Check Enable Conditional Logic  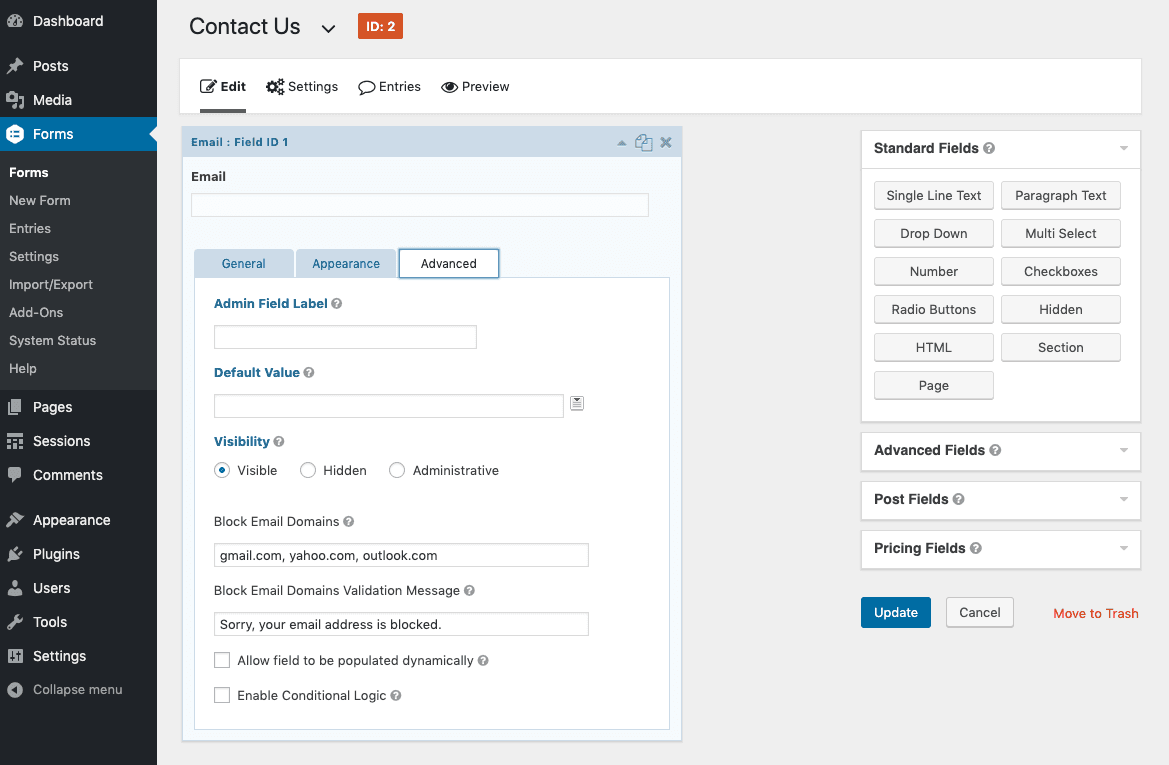click(x=222, y=696)
